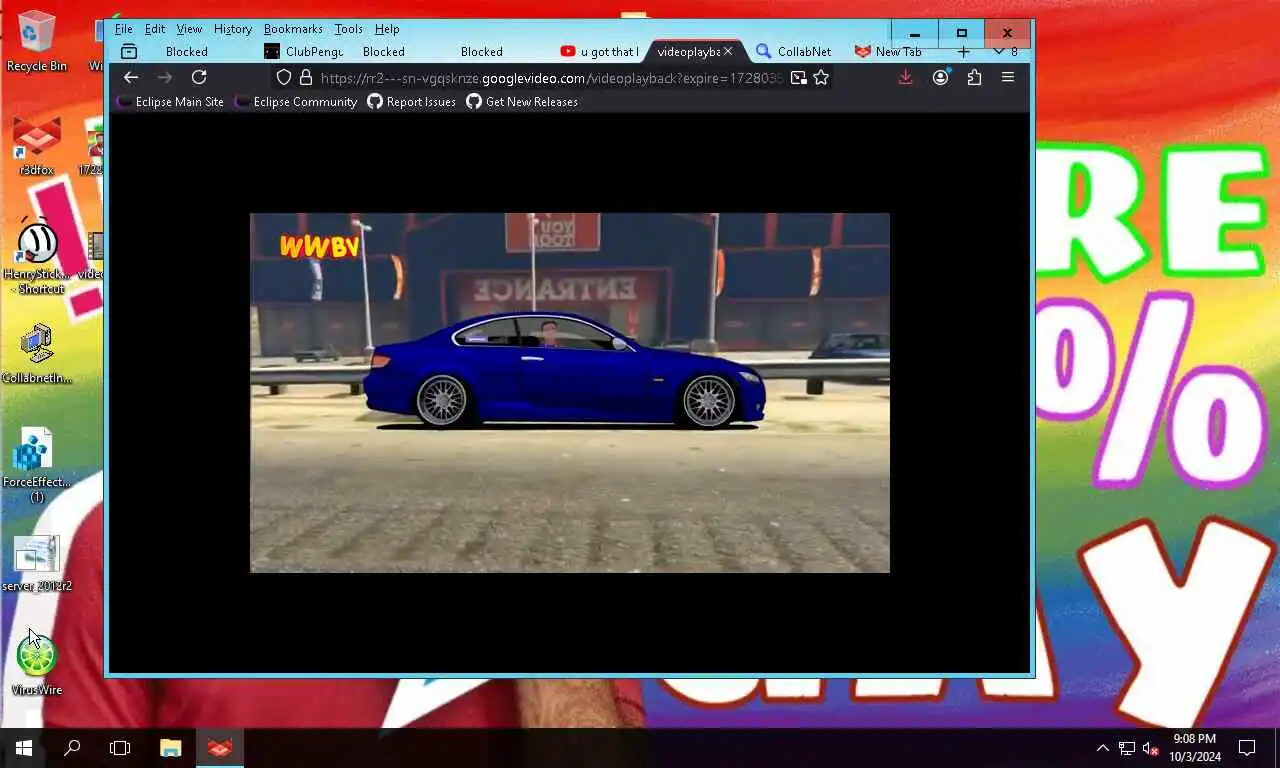The image size is (1280, 768).
Task: Open the History menu
Action: (233, 29)
